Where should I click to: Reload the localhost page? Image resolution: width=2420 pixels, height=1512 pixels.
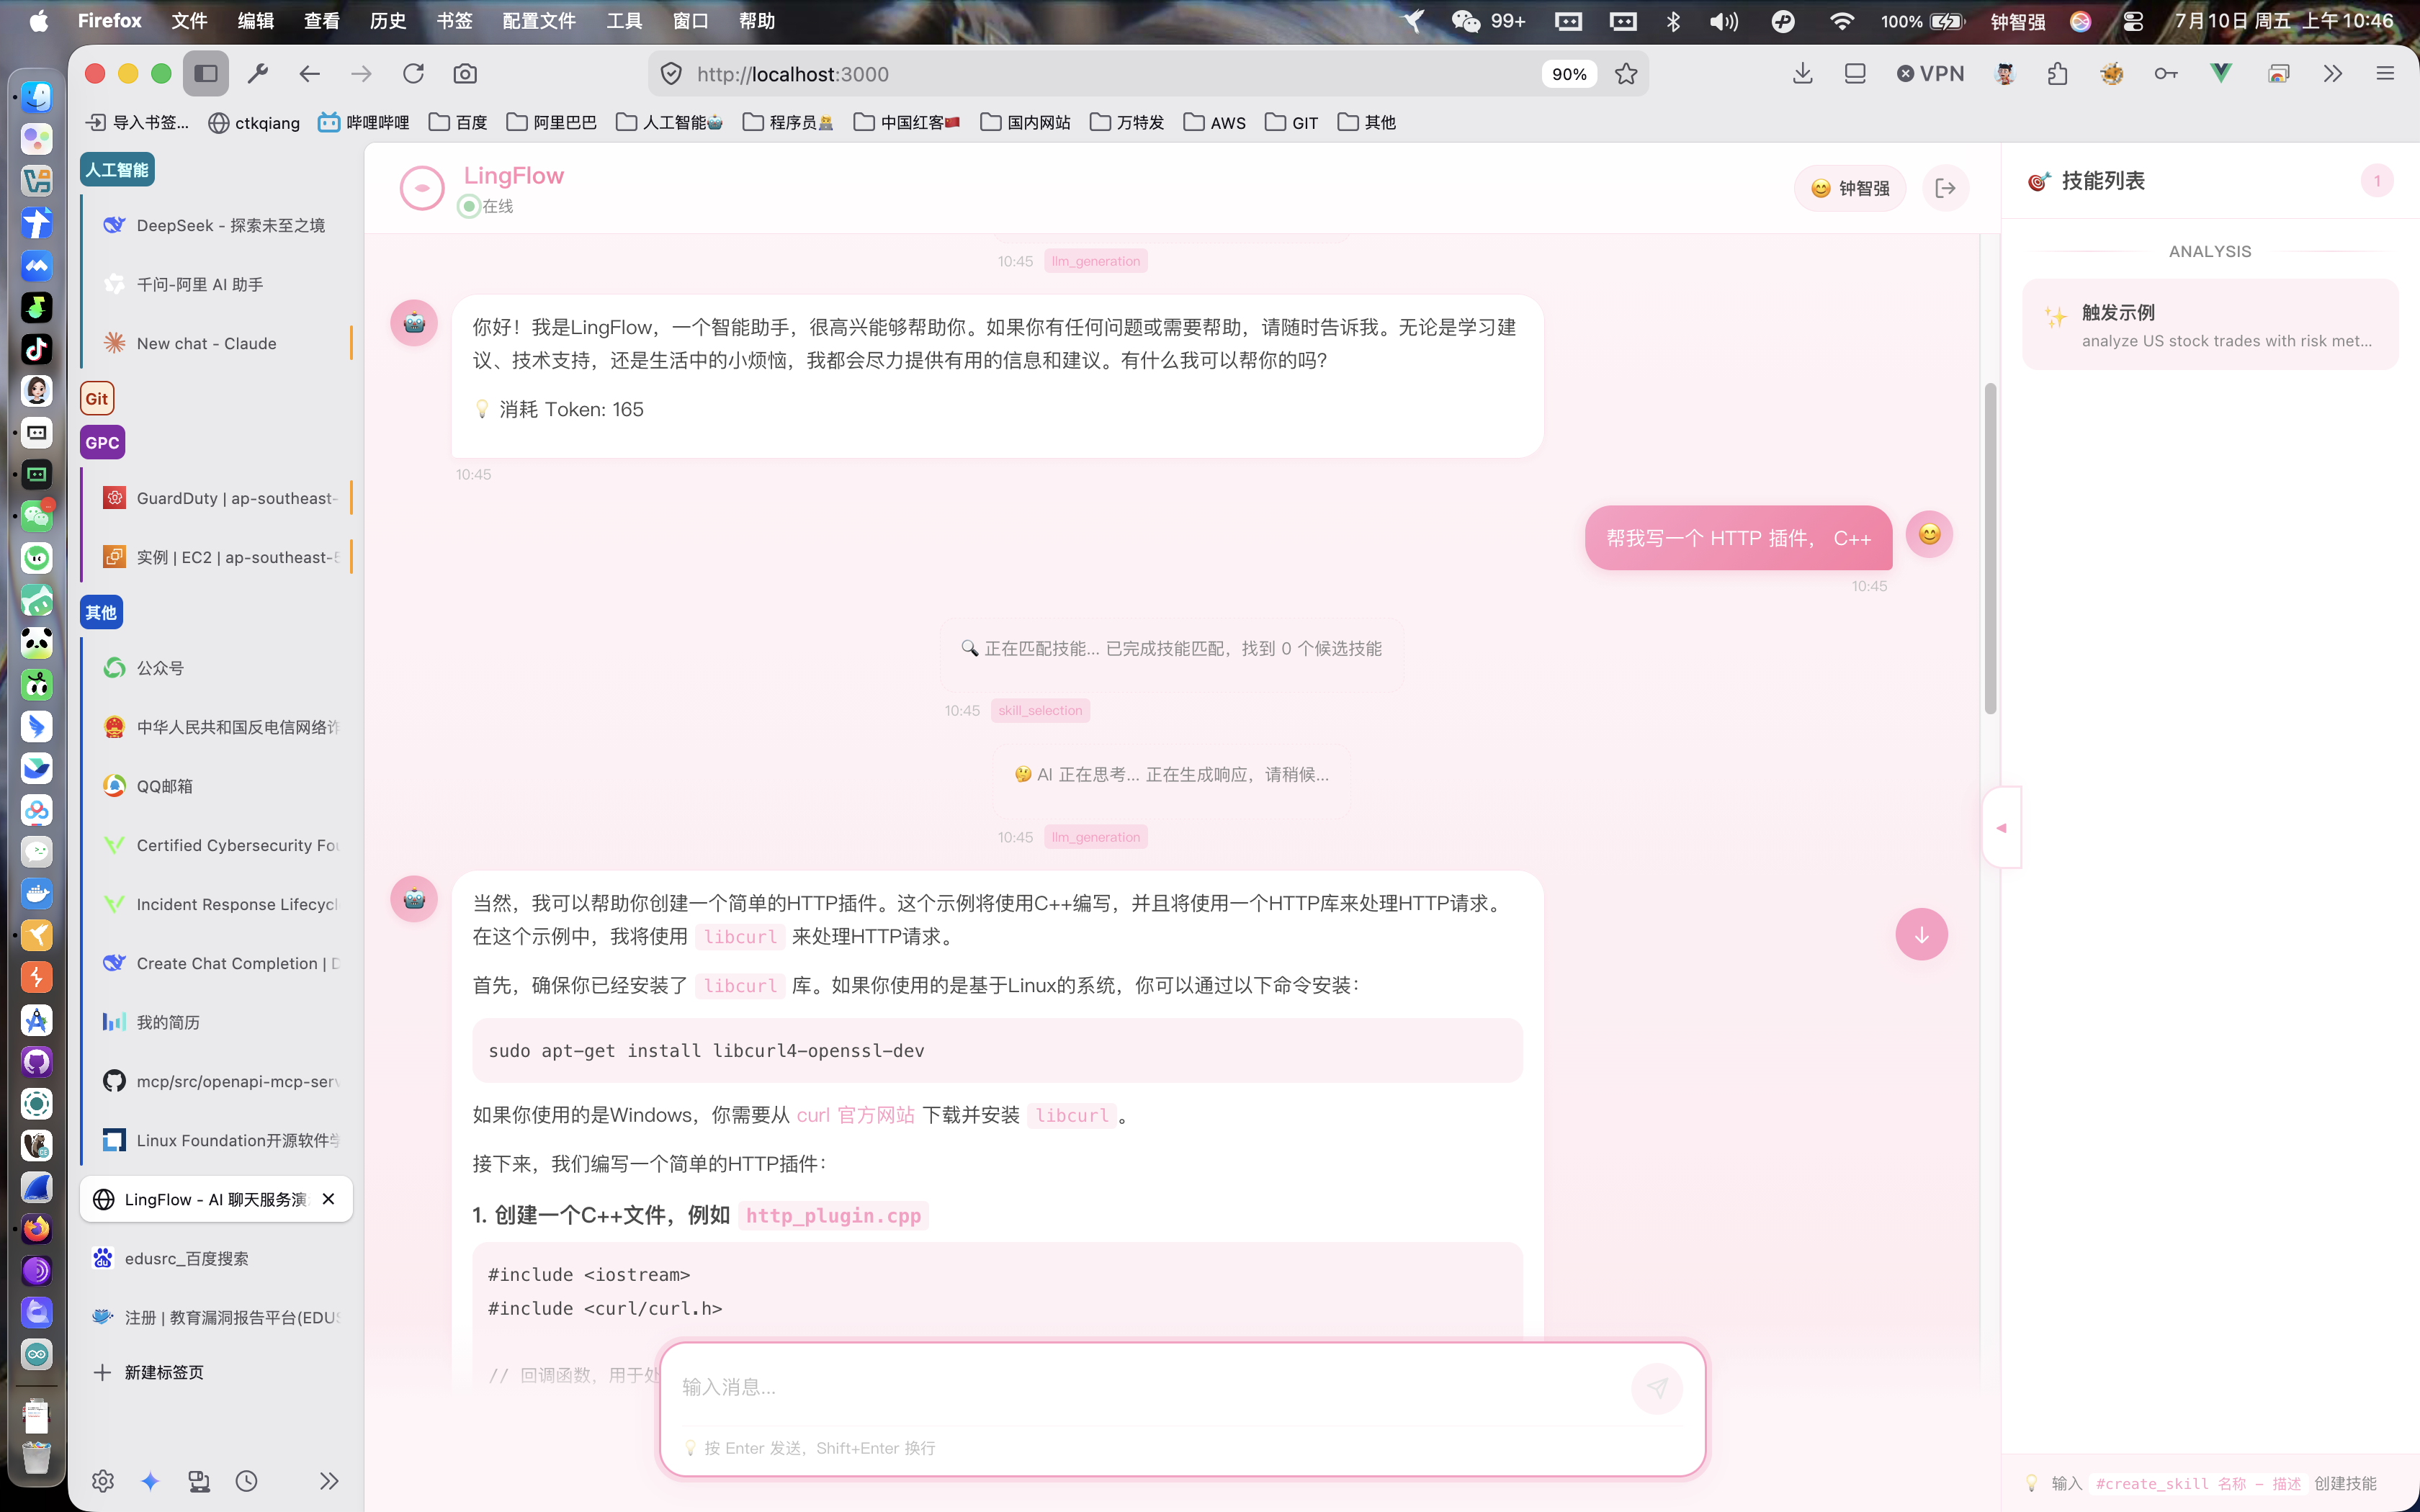click(x=413, y=74)
